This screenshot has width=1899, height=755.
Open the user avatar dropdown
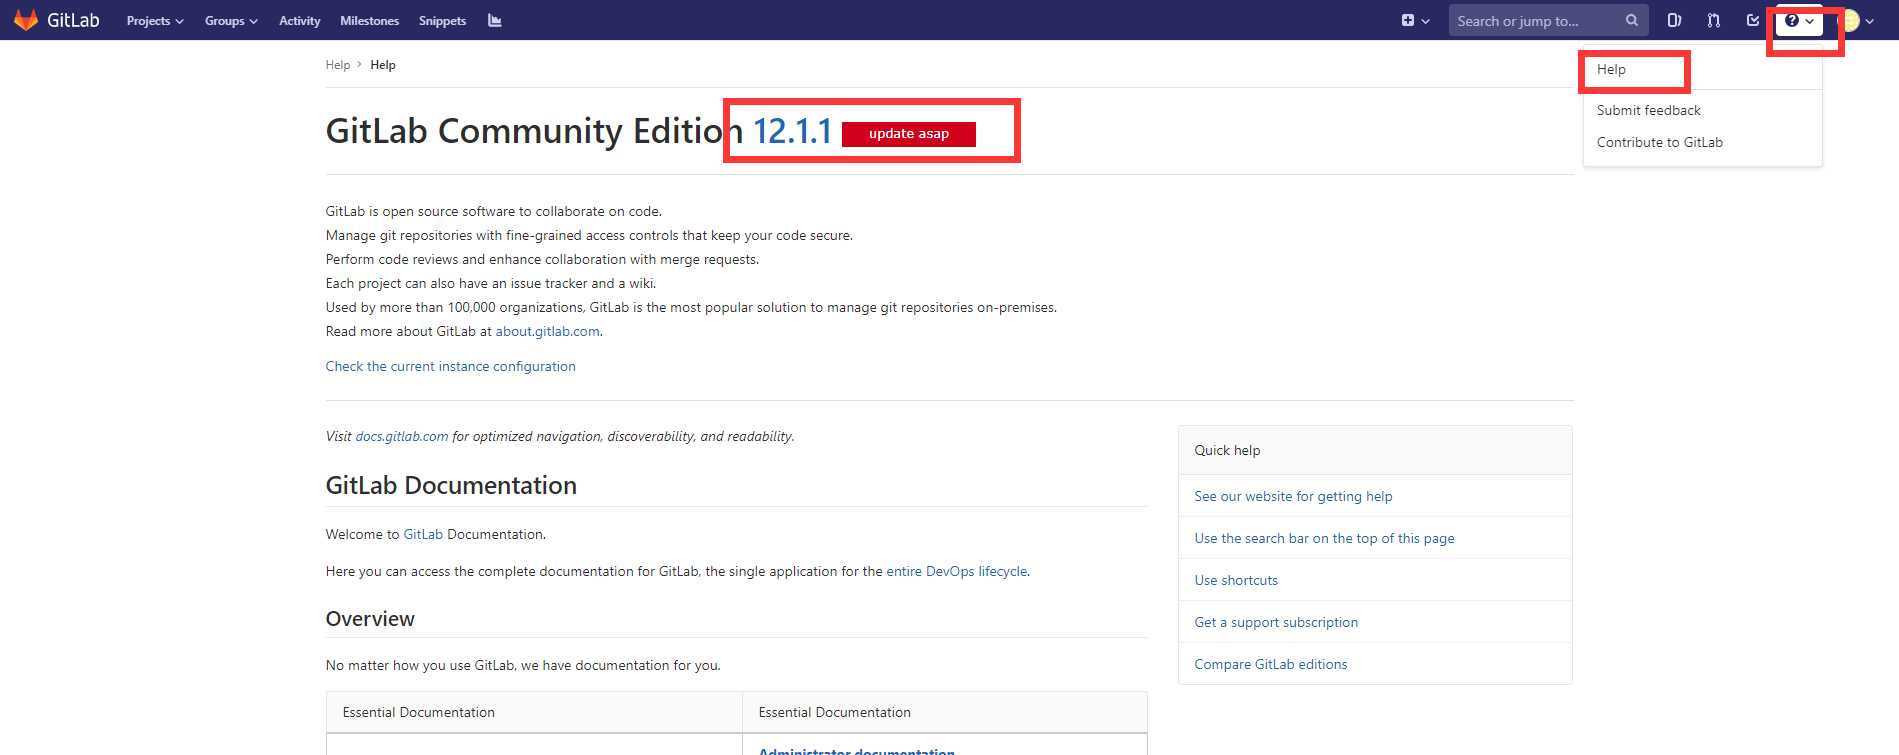(x=1857, y=20)
